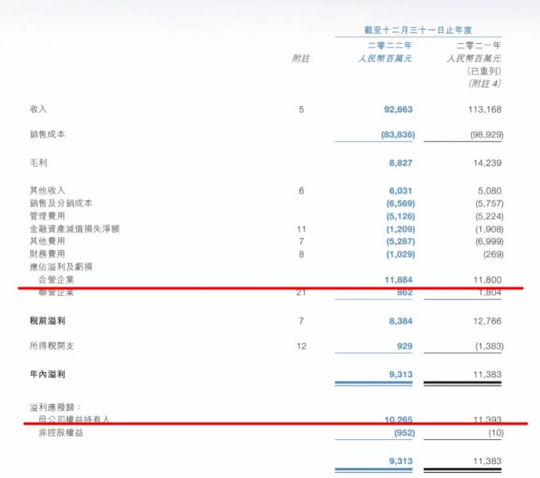
Task: Select the value 113,168
Action: click(485, 110)
